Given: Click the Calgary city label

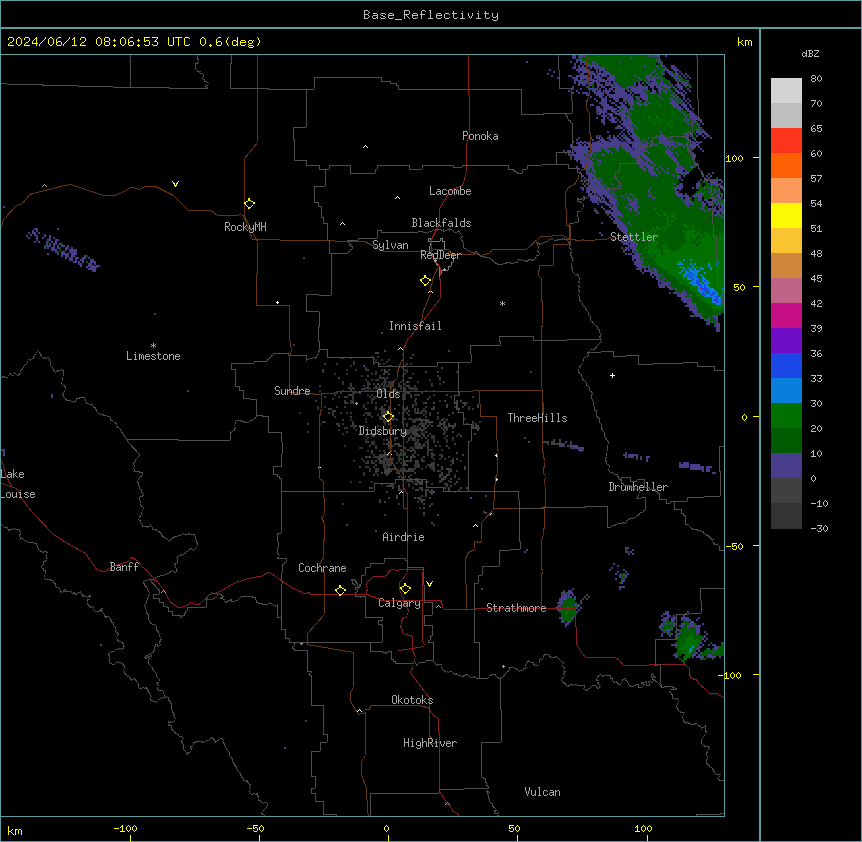Looking at the screenshot, I should click(399, 603).
